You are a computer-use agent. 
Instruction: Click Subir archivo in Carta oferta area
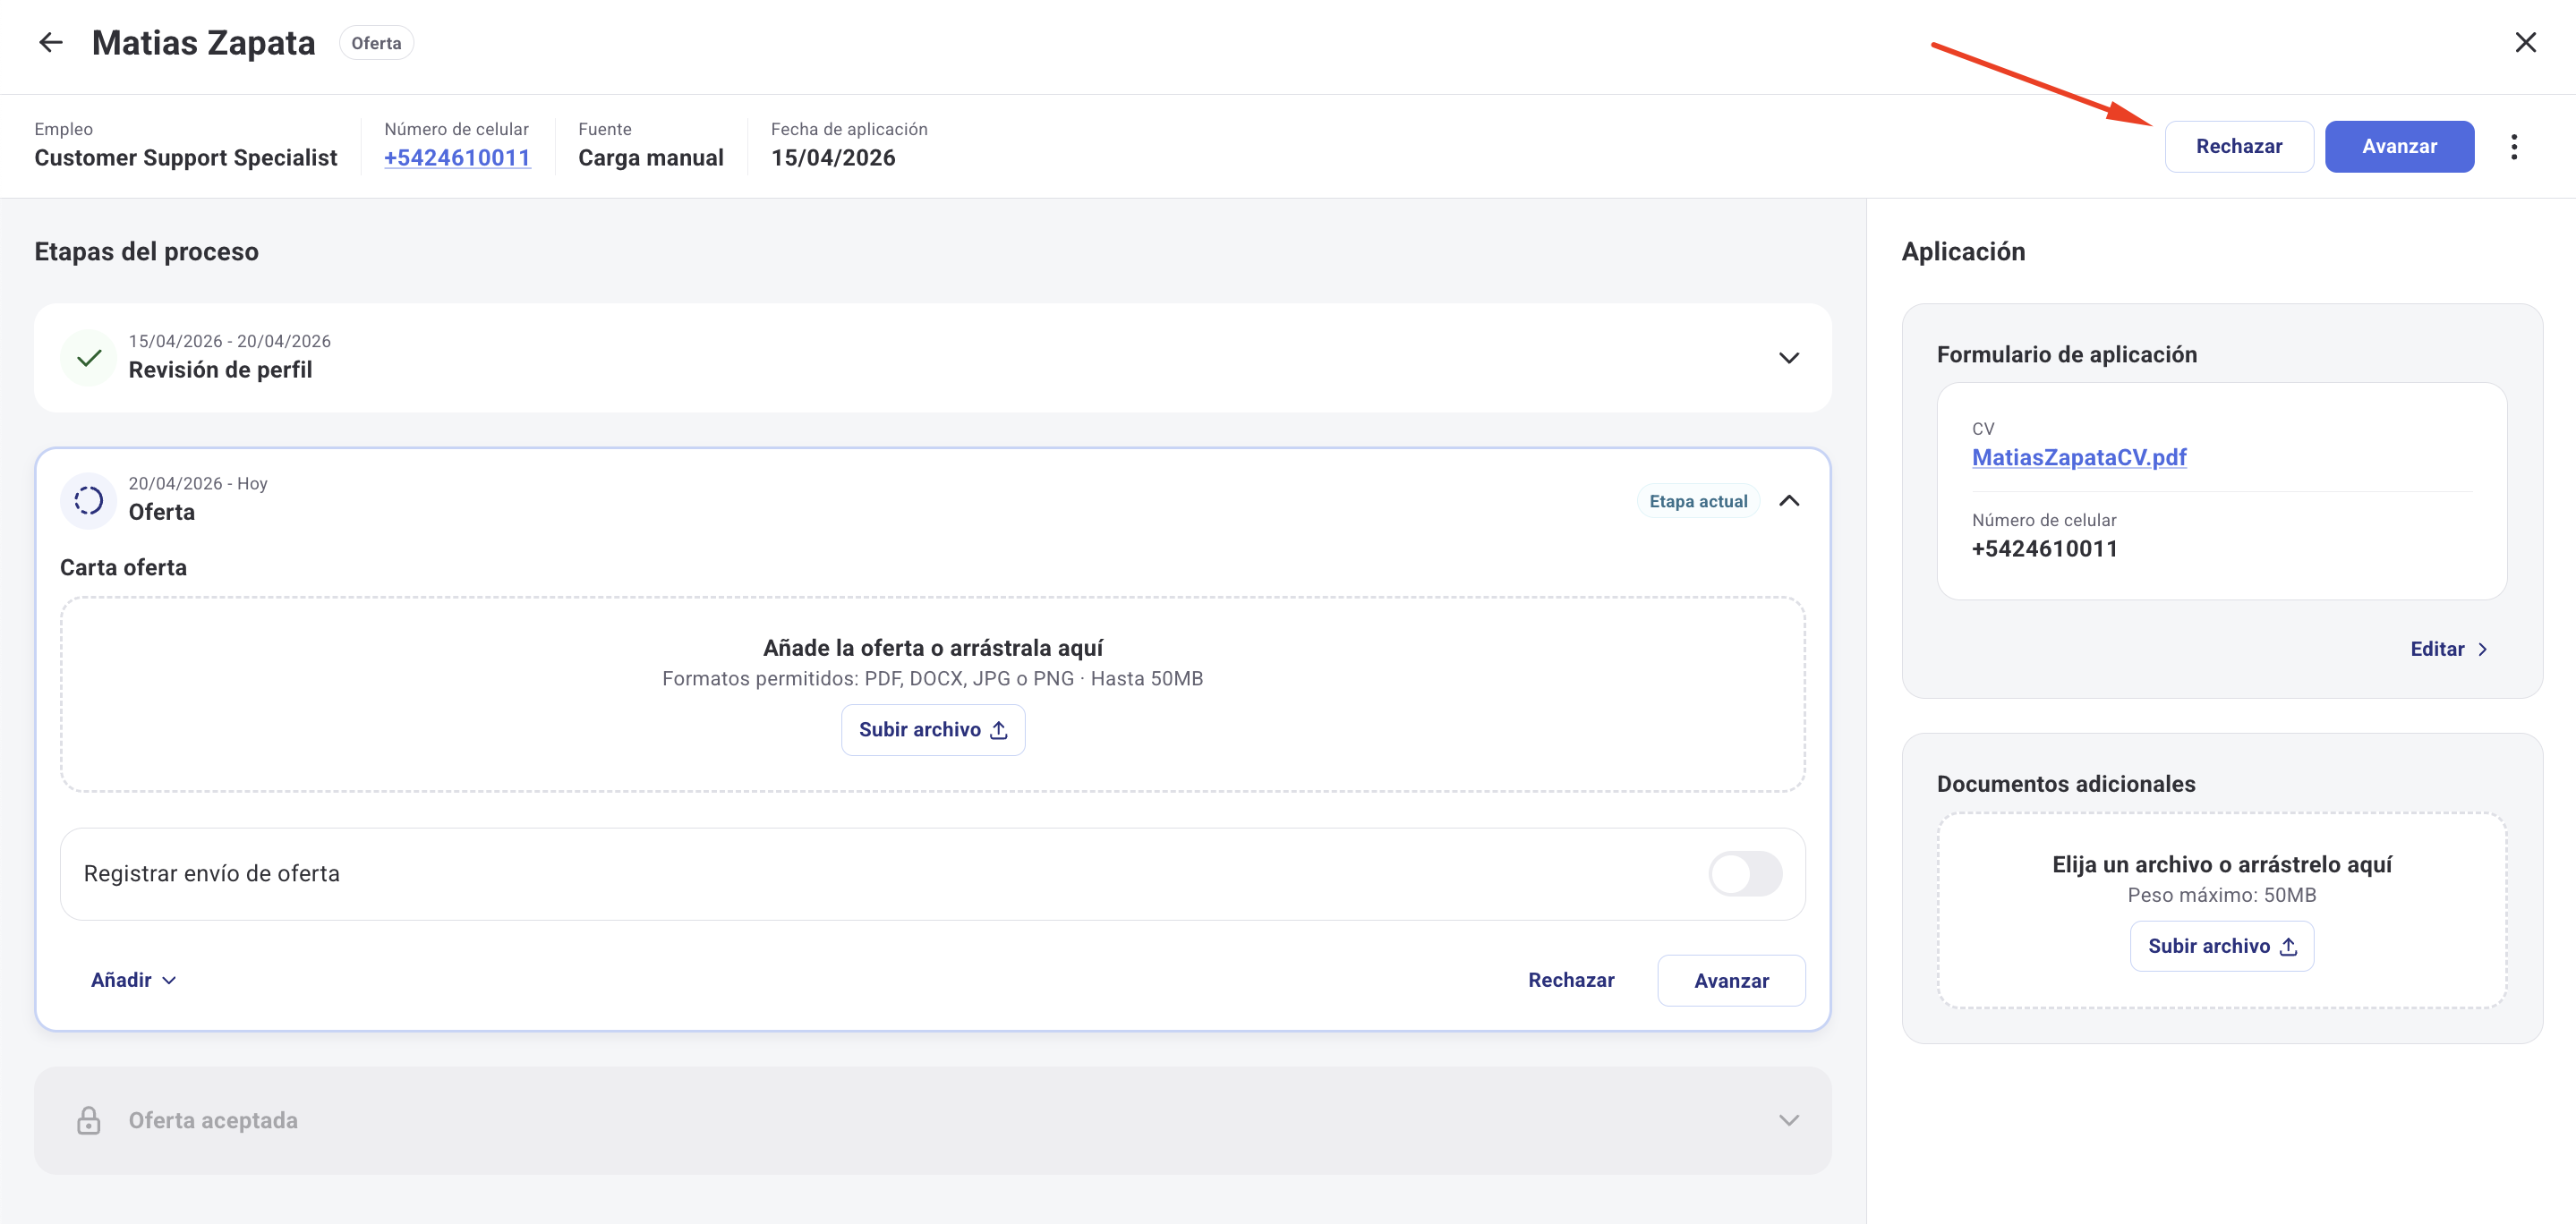(932, 730)
